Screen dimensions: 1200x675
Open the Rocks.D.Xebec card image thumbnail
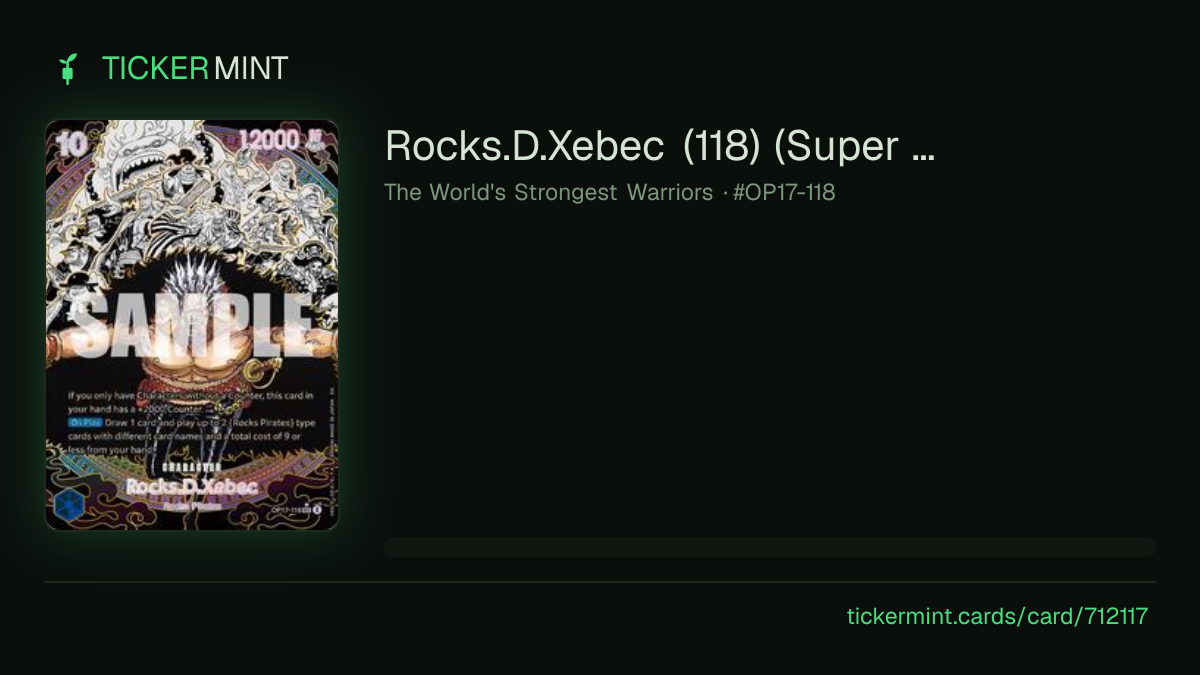192,325
